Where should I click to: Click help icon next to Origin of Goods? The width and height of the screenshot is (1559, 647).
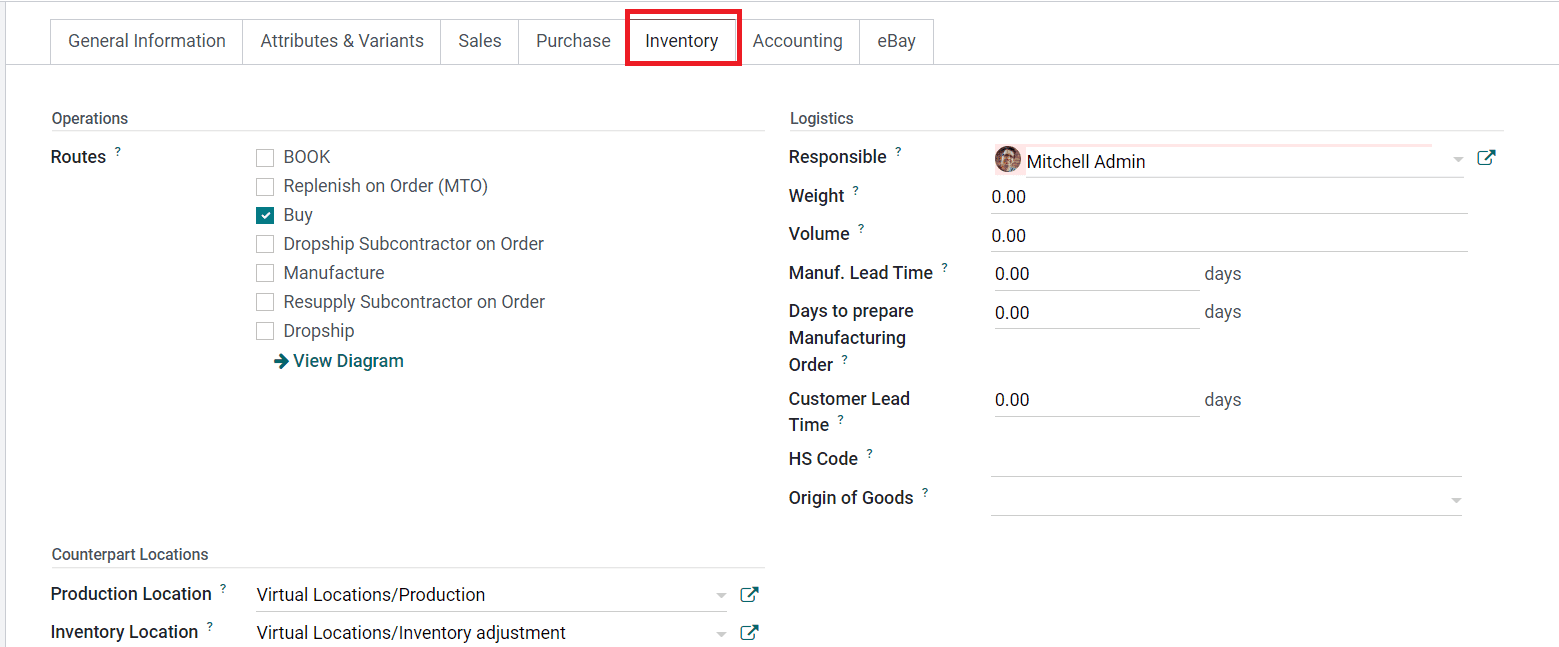[925, 493]
